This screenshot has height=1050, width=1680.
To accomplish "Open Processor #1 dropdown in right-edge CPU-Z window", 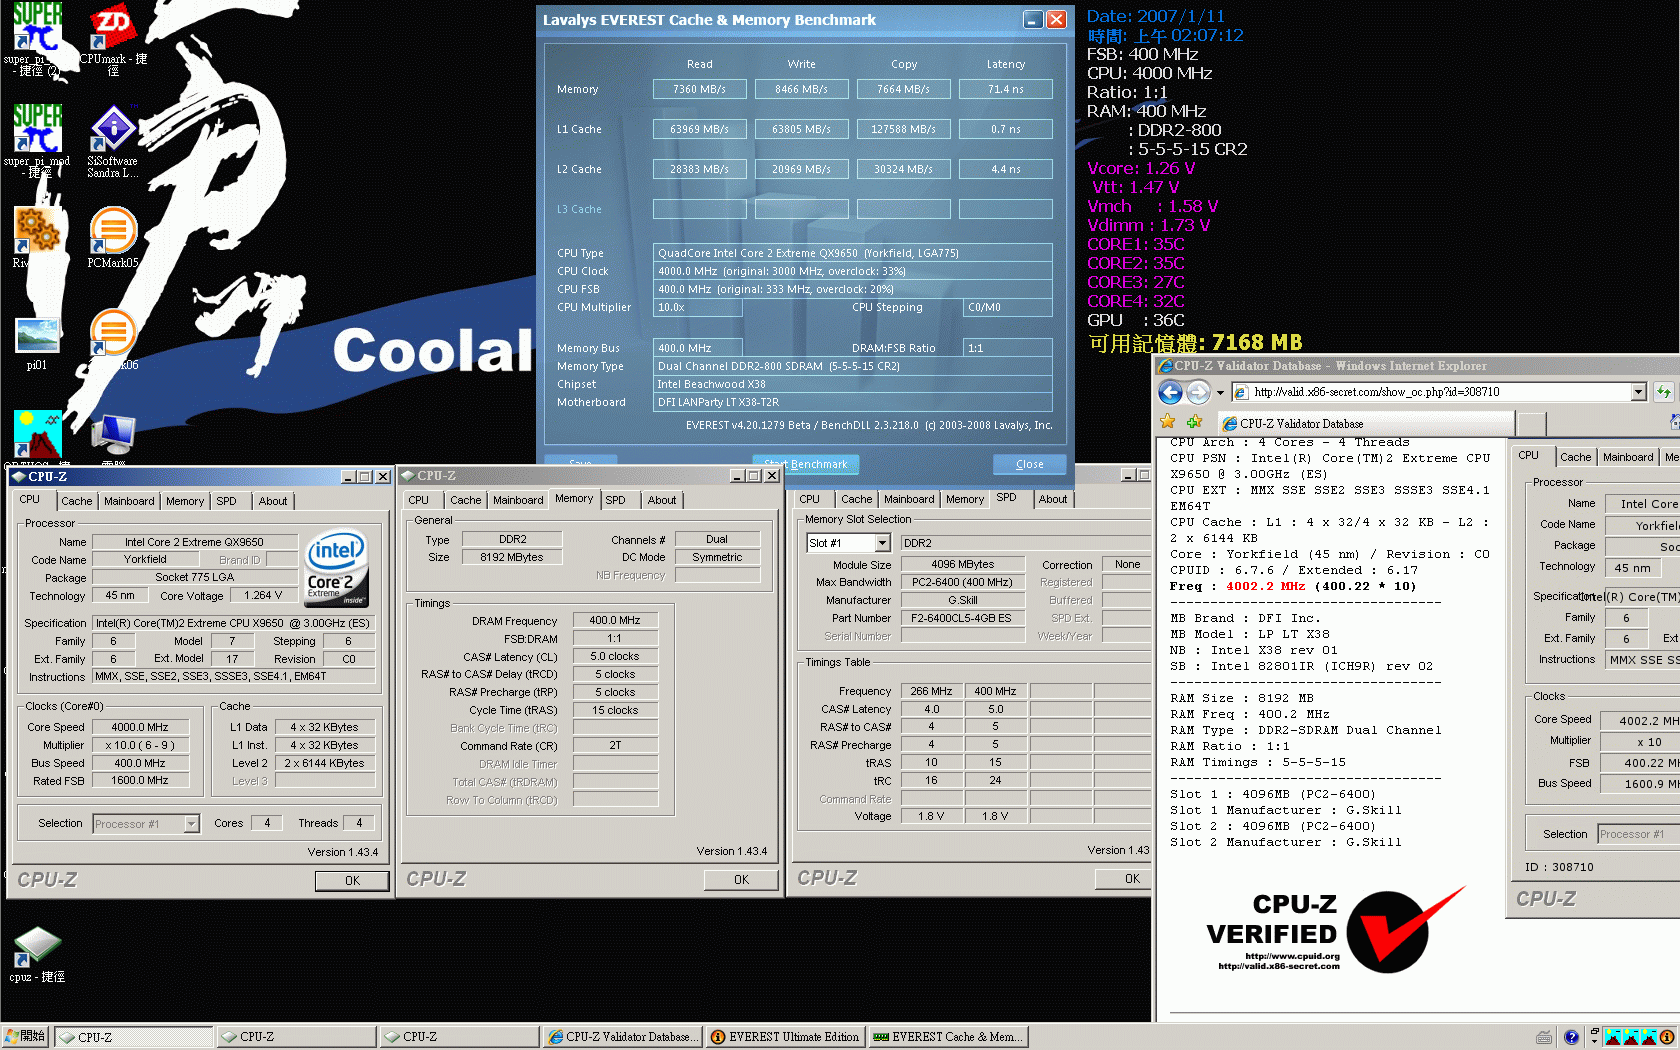I will [x=1638, y=834].
